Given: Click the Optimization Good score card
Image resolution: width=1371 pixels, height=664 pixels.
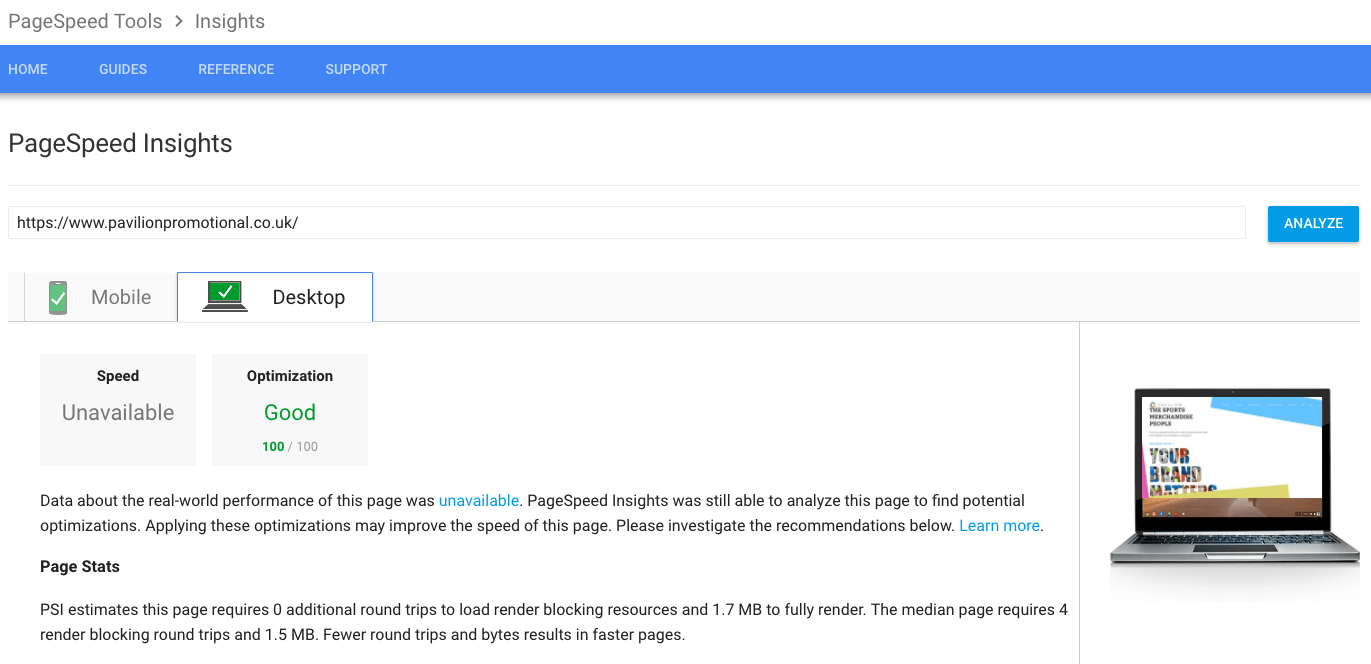Looking at the screenshot, I should coord(290,409).
